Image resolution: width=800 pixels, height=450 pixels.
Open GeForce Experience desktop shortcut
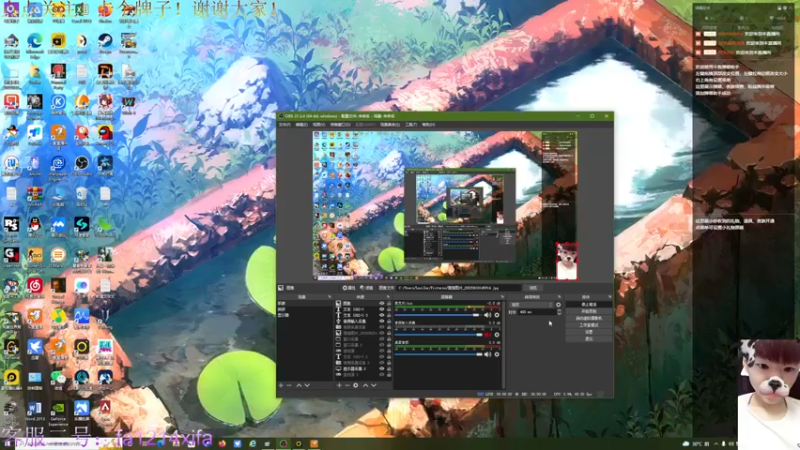pos(58,413)
